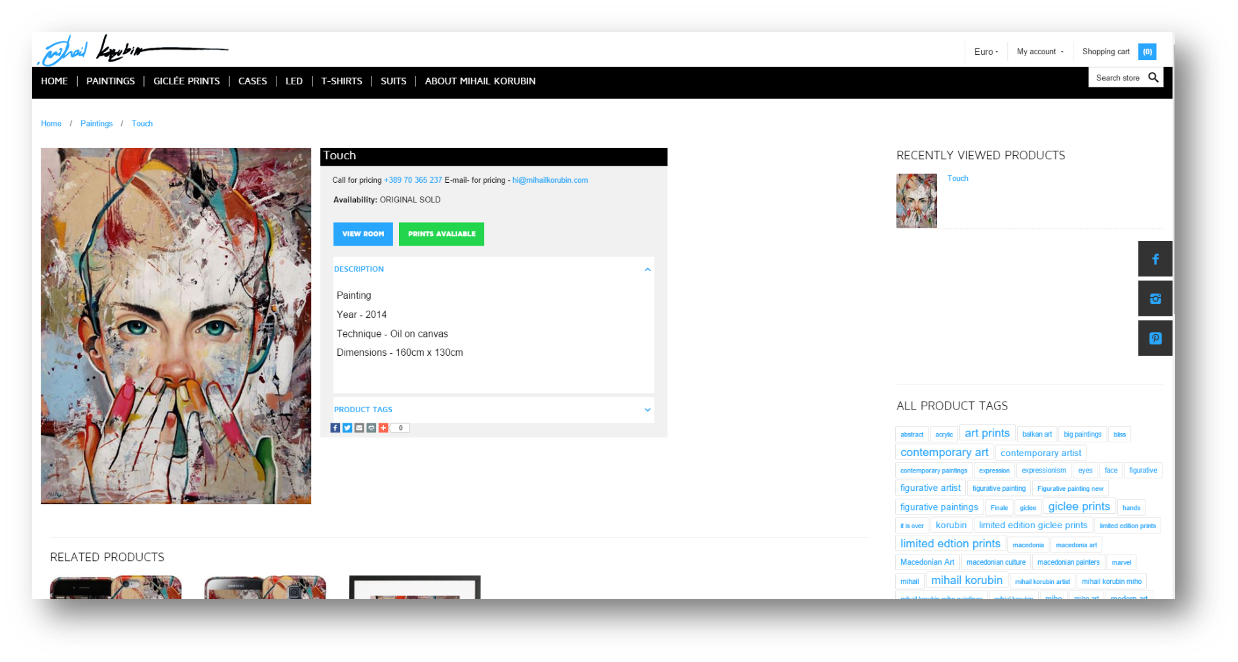Select the 'korubin' product tag
The width and height of the screenshot is (1238, 662).
click(x=951, y=526)
